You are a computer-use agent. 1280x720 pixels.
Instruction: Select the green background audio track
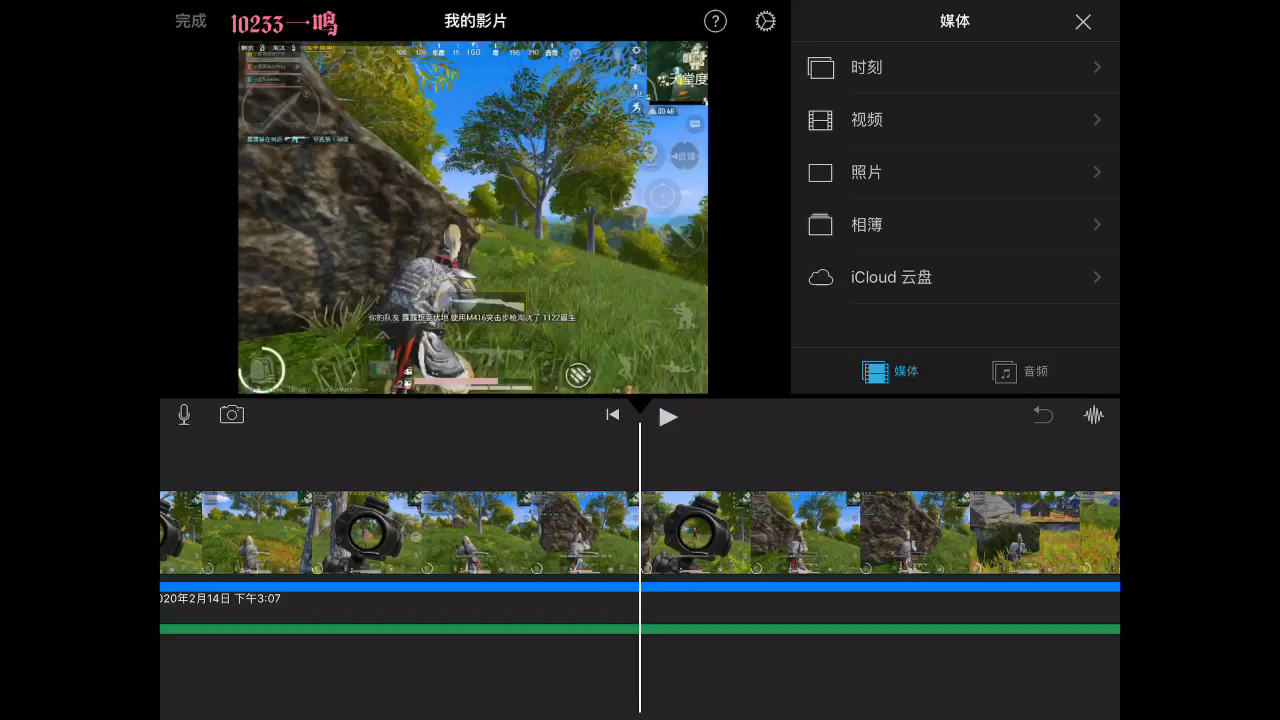tap(640, 629)
